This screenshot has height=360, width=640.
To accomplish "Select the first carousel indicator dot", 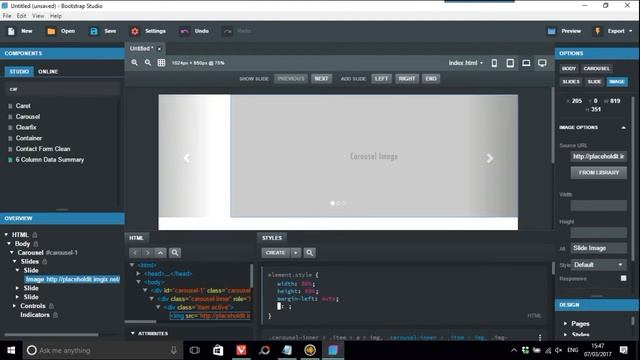I will pyautogui.click(x=332, y=203).
